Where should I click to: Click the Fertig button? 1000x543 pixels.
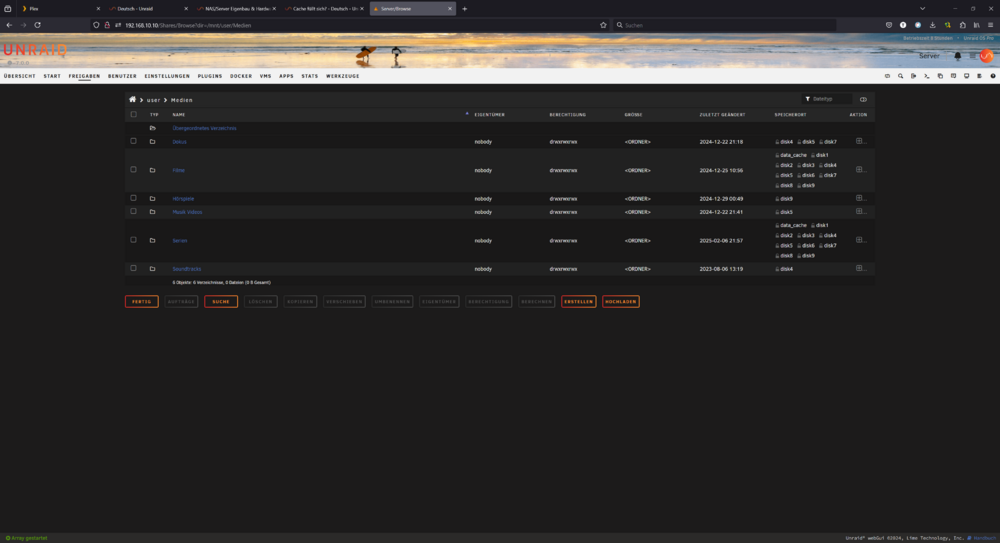pos(142,302)
